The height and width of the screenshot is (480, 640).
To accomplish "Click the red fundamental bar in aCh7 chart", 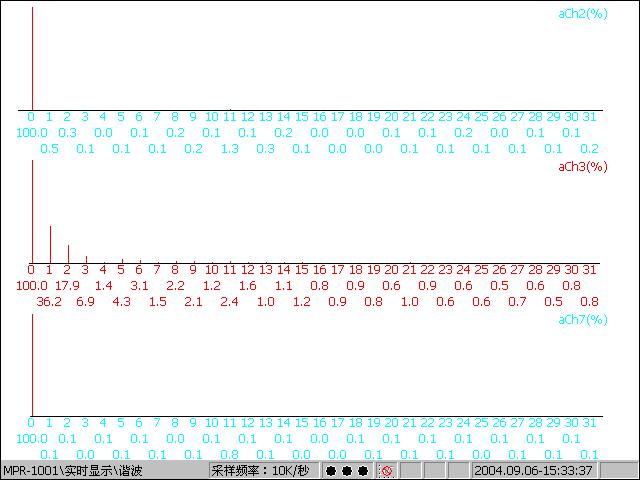I will [x=32, y=365].
